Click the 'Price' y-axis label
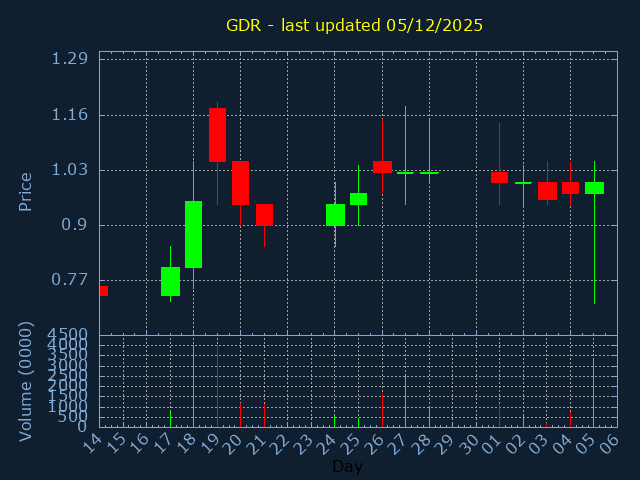This screenshot has height=480, width=640. (26, 190)
